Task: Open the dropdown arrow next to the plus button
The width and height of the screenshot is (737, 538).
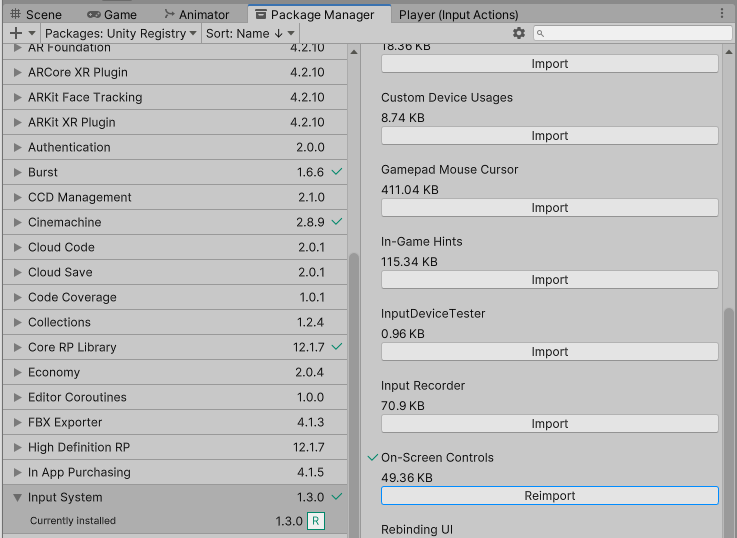Action: (x=32, y=33)
